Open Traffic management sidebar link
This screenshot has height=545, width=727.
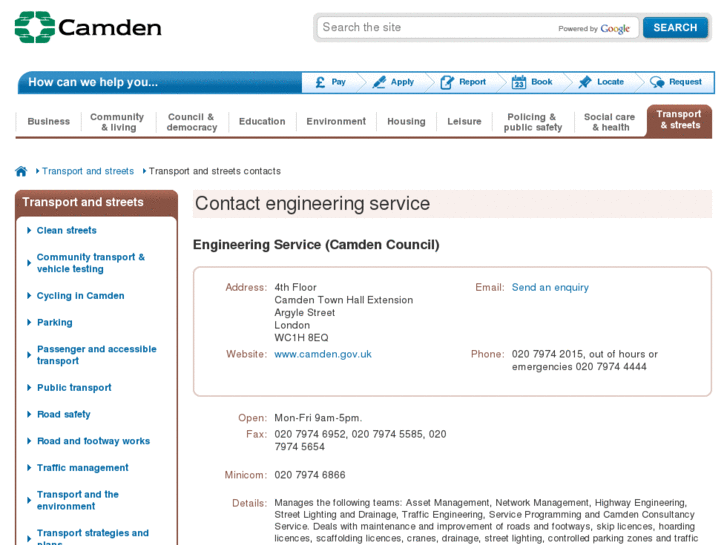(83, 468)
